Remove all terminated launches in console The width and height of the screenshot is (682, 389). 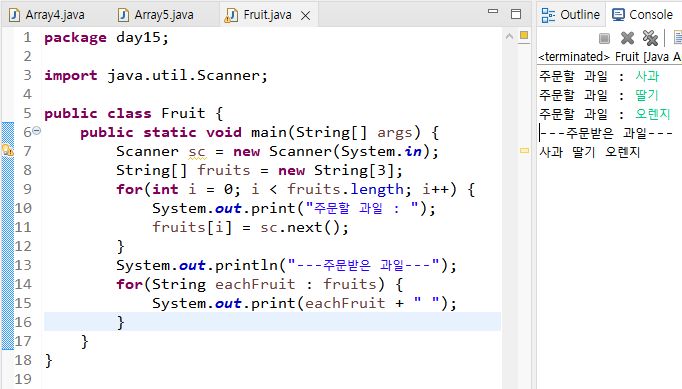(650, 38)
